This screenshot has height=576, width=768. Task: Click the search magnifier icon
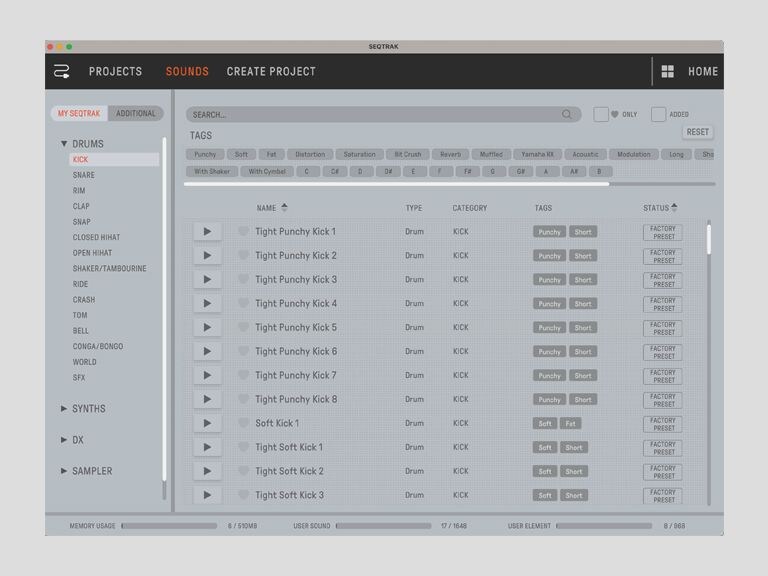566,114
